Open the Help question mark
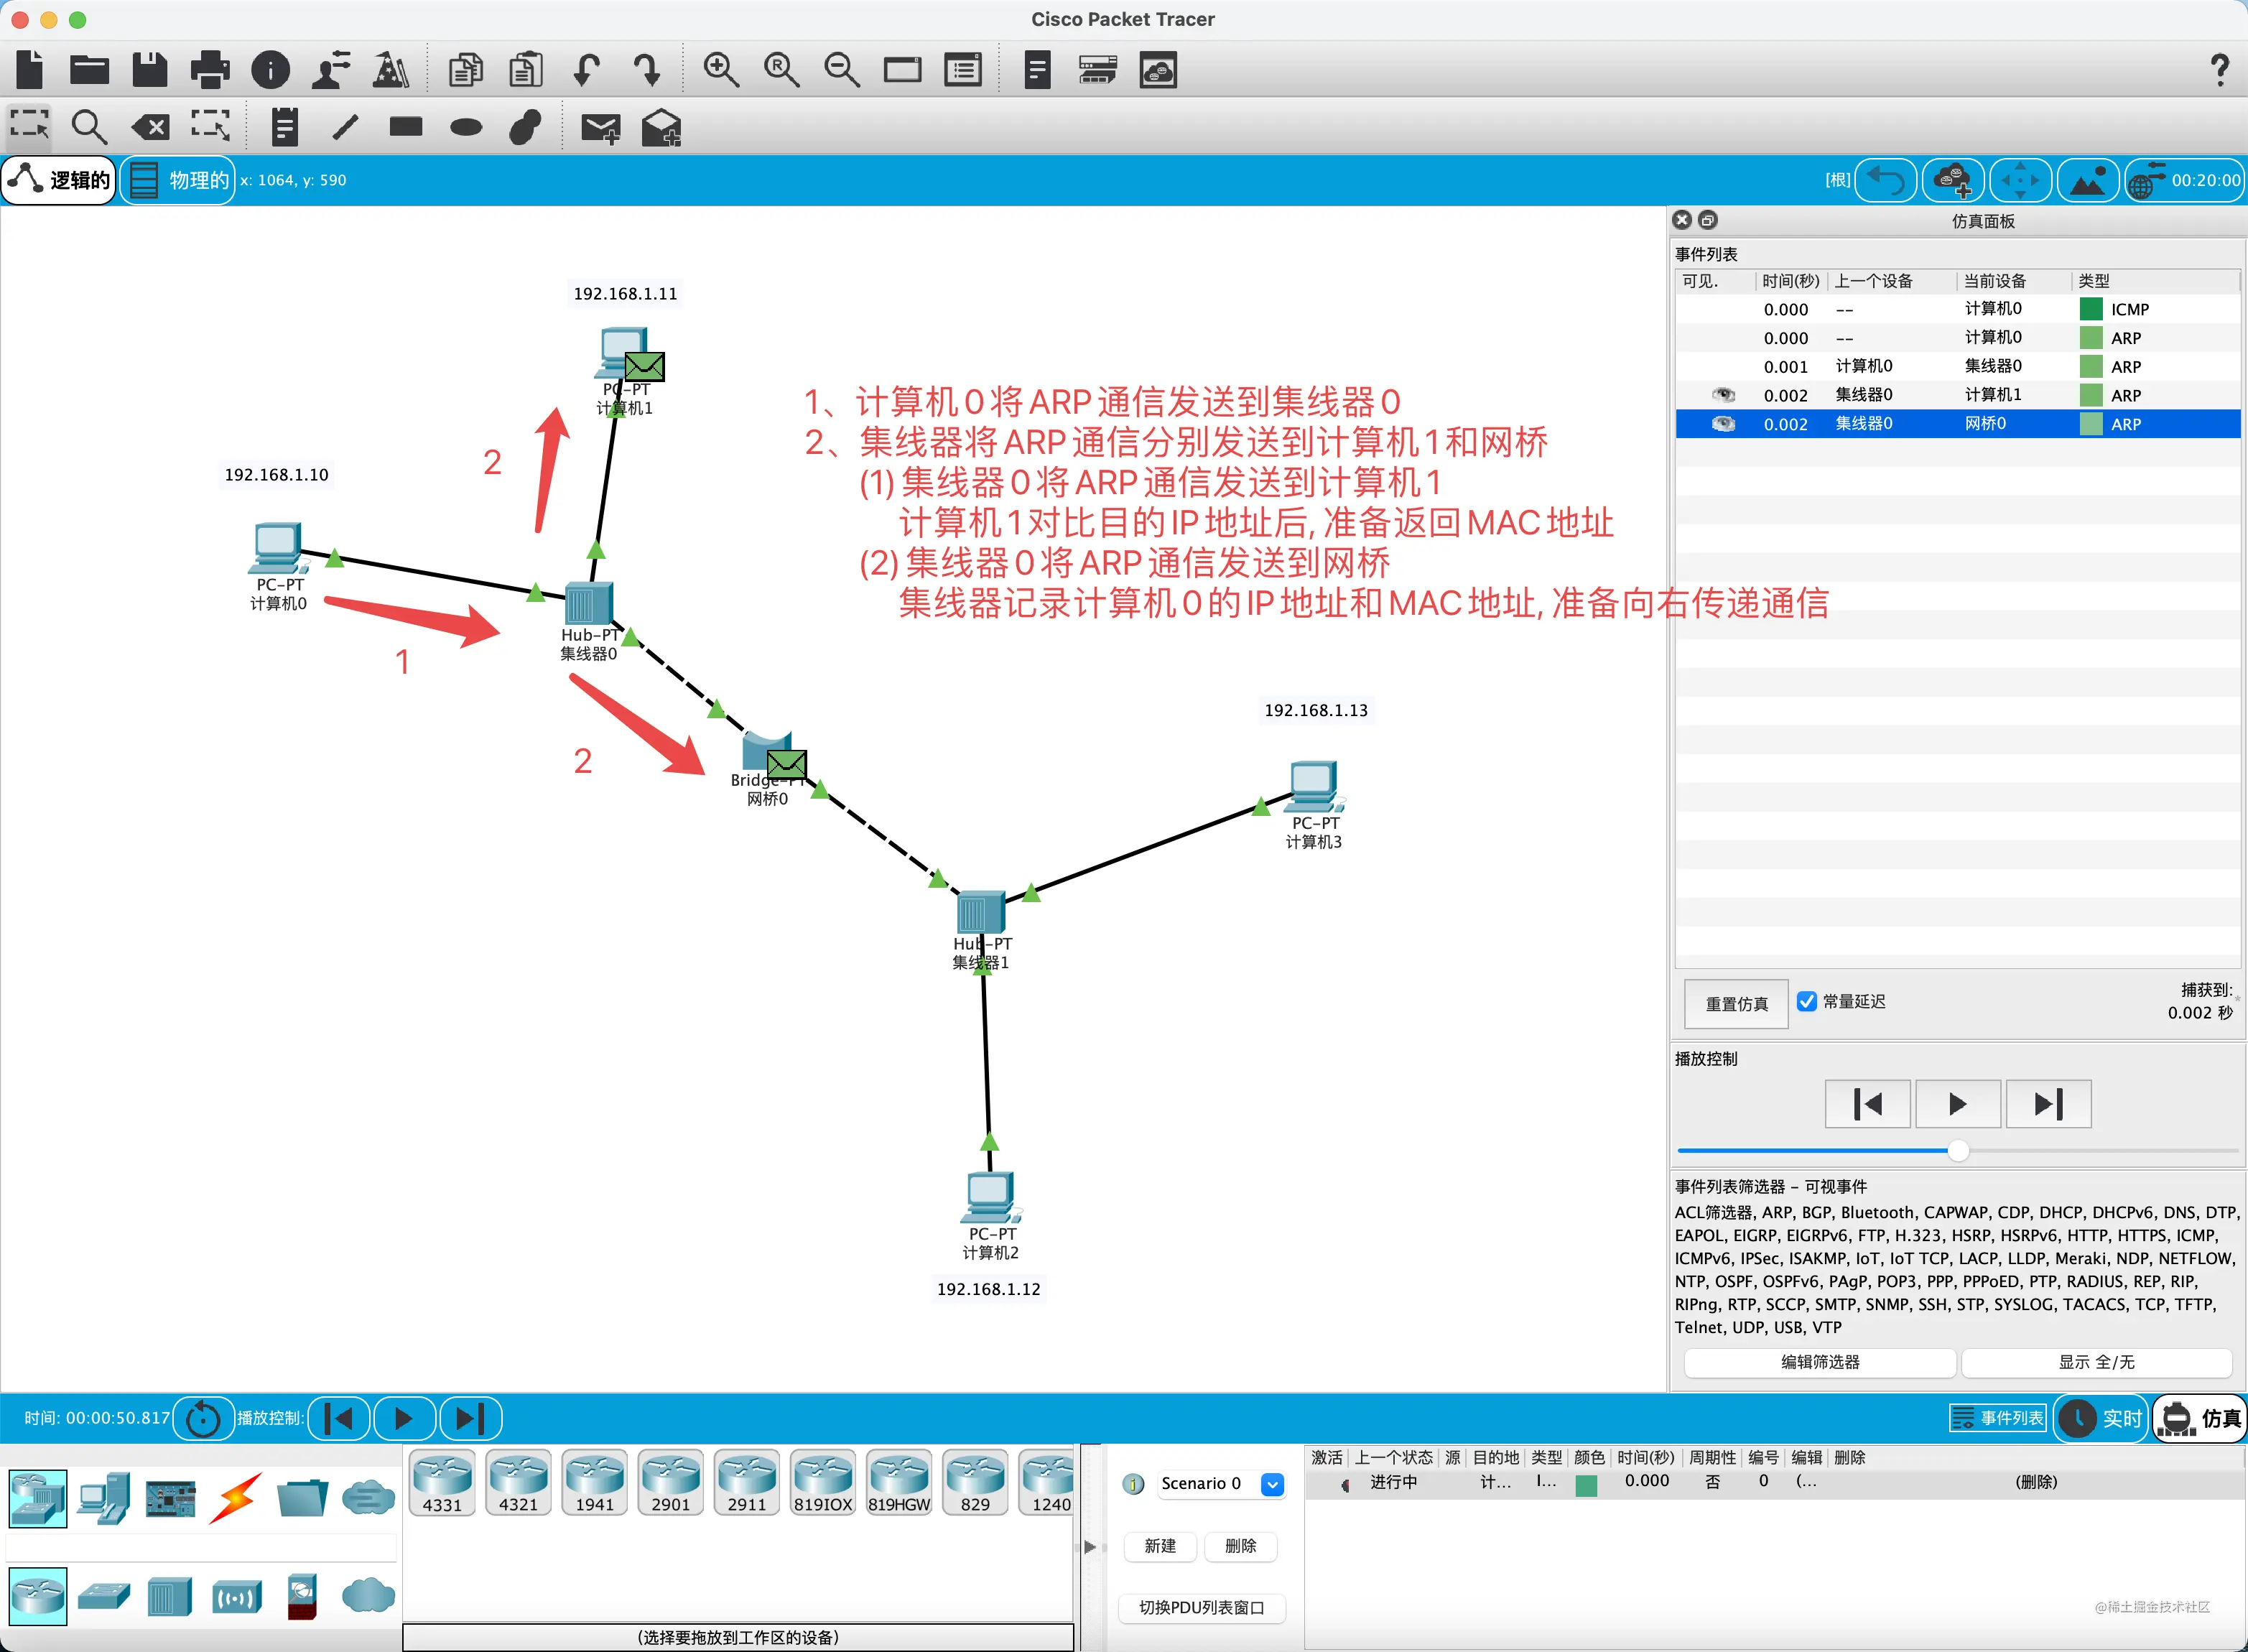The height and width of the screenshot is (1652, 2248). coord(2219,70)
